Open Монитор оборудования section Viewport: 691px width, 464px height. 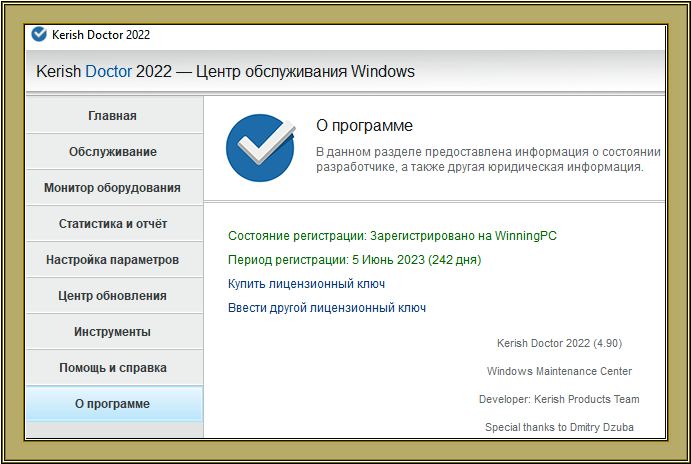pos(114,188)
